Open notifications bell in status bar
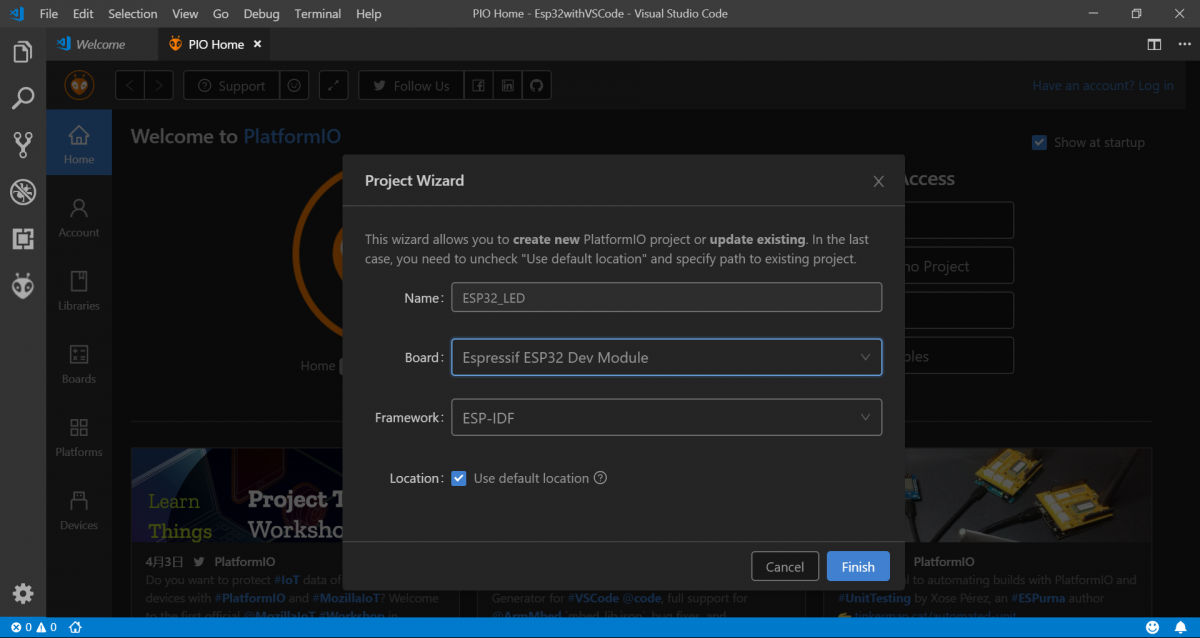Image resolution: width=1200 pixels, height=638 pixels. (1180, 627)
